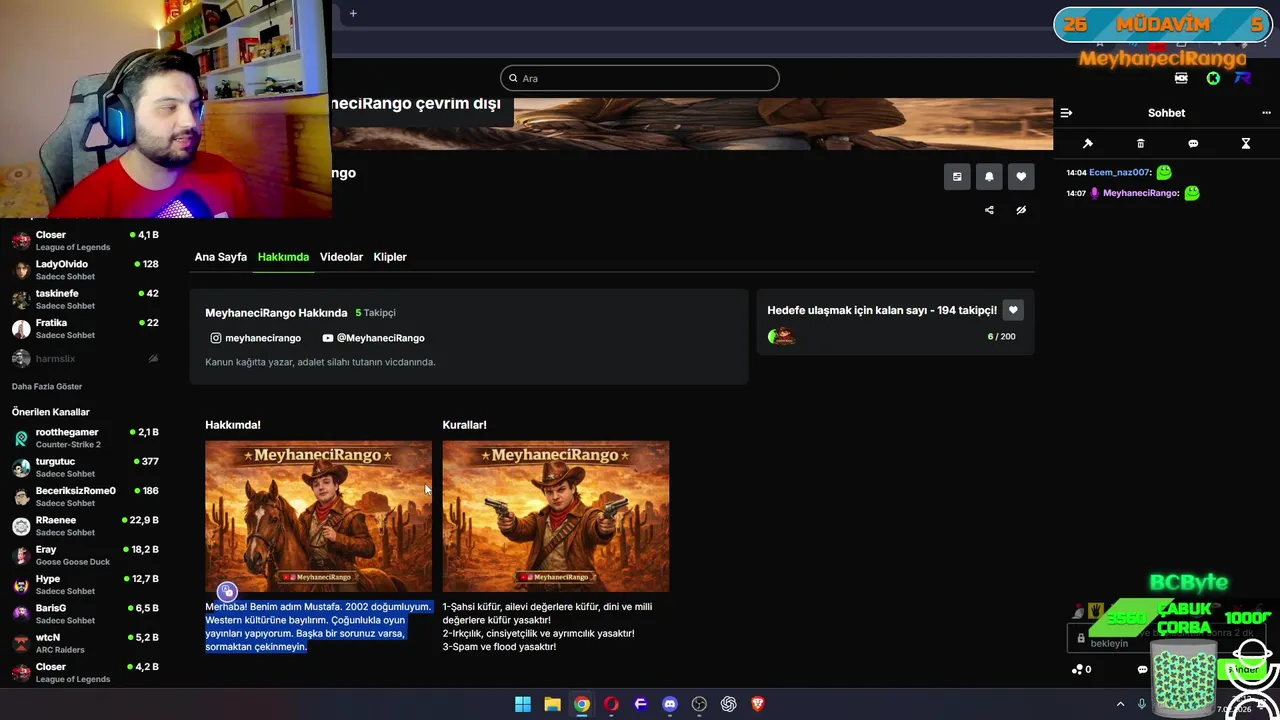Image resolution: width=1280 pixels, height=720 pixels.
Task: Click the blue R extension icon
Action: 1243,78
